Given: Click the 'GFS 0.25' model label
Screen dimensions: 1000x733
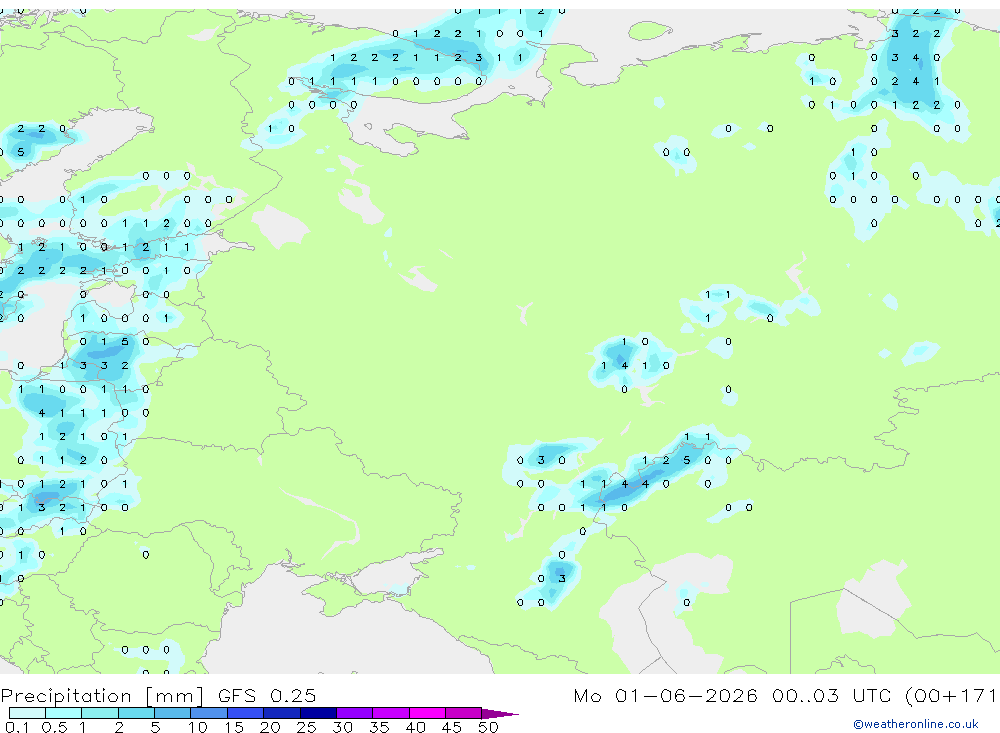Looking at the screenshot, I should click(267, 695).
